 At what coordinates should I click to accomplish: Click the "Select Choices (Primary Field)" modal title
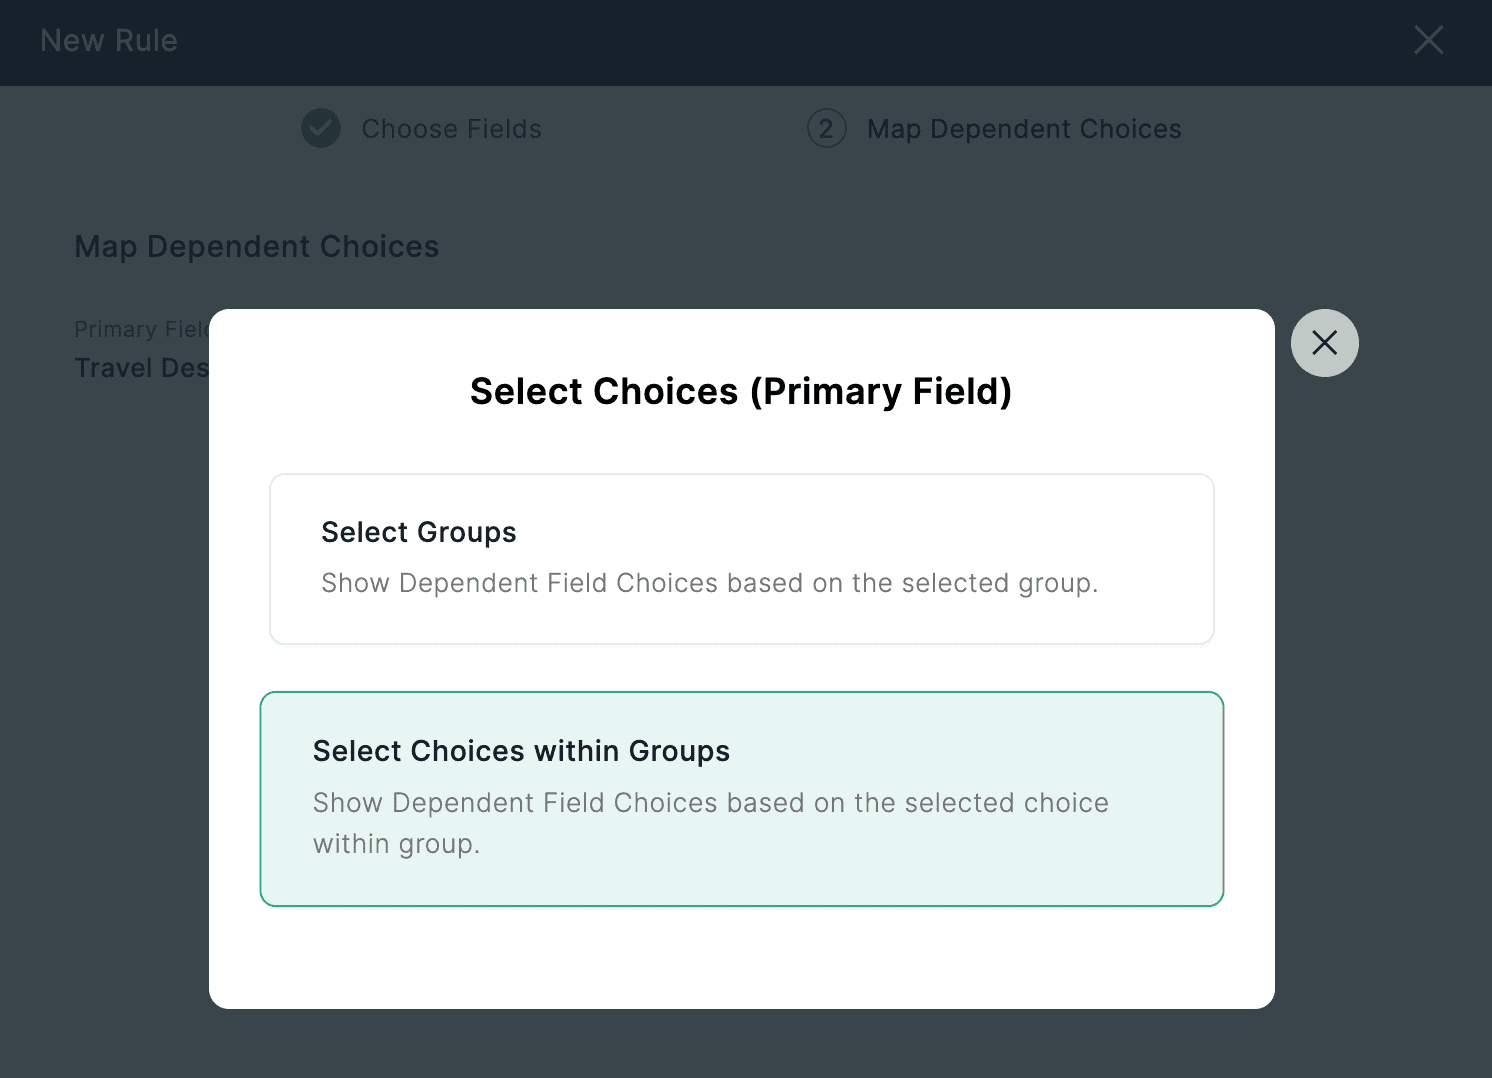741,391
